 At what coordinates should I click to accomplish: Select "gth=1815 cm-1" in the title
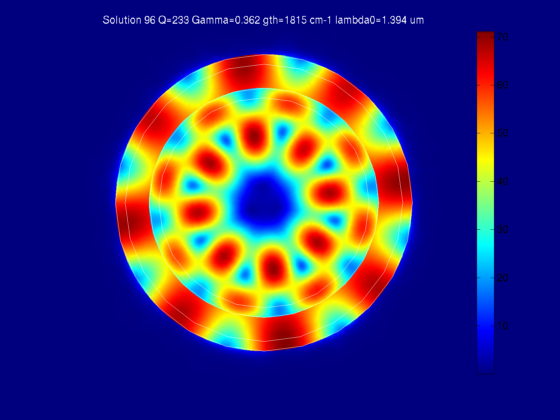[x=298, y=20]
